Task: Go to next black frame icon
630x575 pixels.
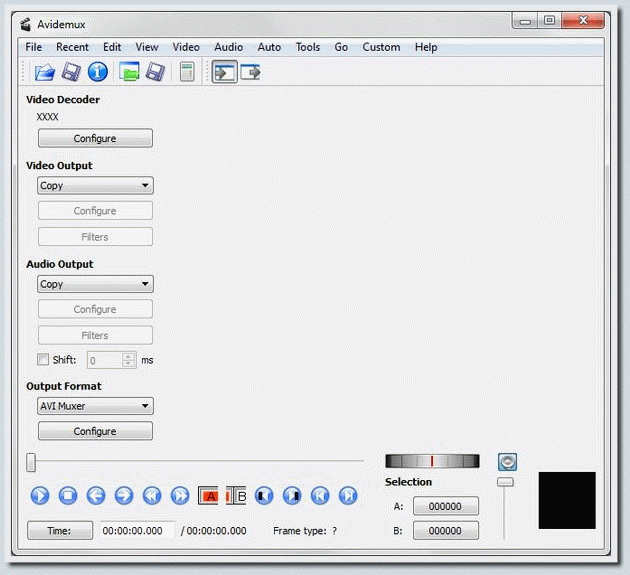Action: tap(292, 495)
